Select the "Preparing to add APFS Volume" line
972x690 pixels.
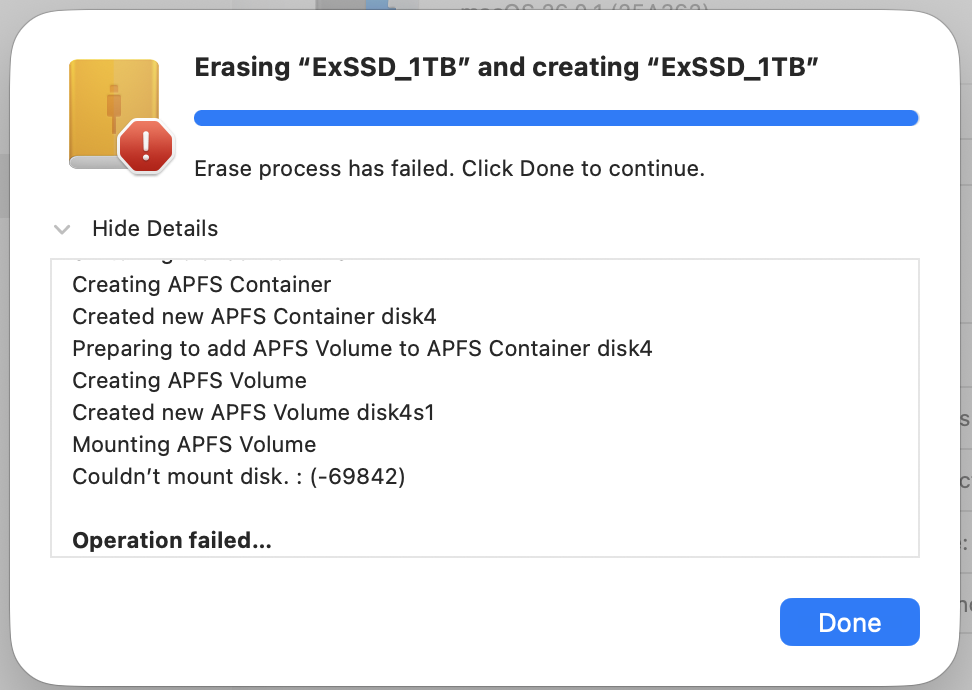pyautogui.click(x=362, y=349)
